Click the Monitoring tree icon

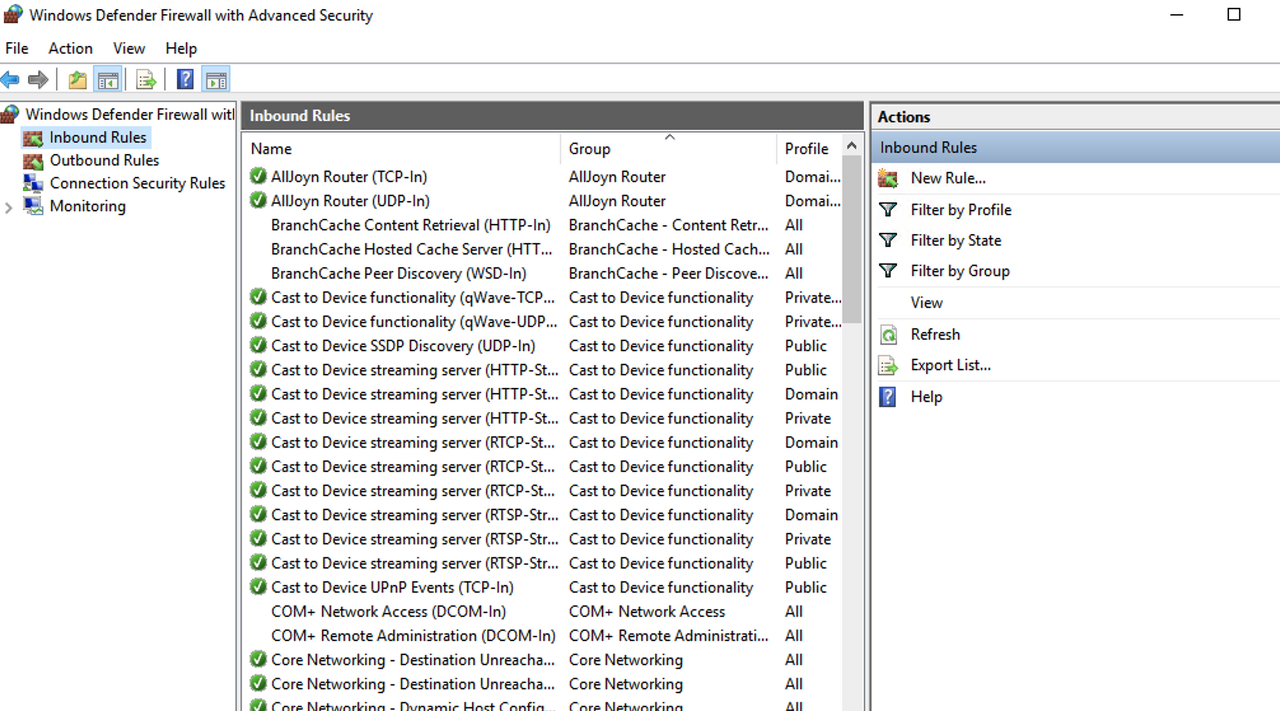point(33,206)
